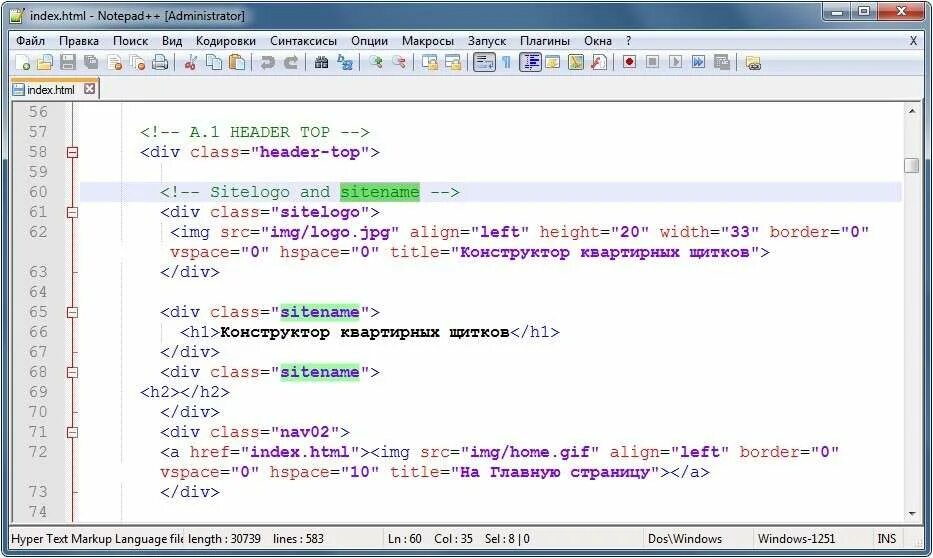This screenshot has width=933, height=558.
Task: Save the current file with floppy icon
Action: click(x=68, y=62)
